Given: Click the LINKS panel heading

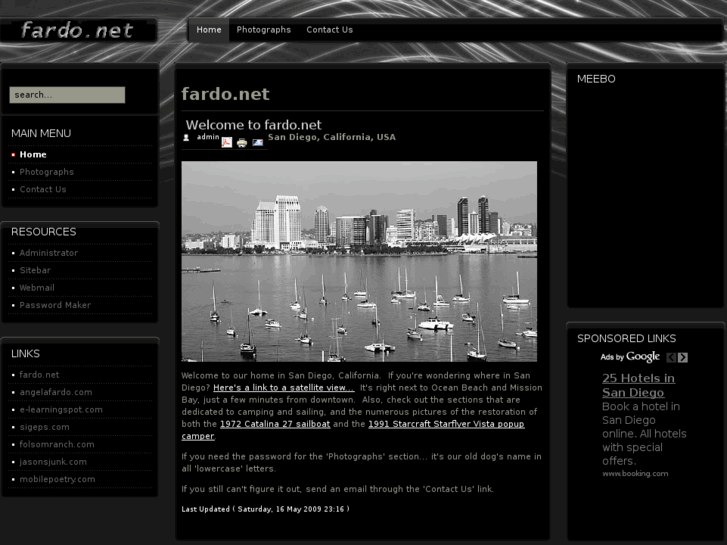Looking at the screenshot, I should [x=26, y=354].
